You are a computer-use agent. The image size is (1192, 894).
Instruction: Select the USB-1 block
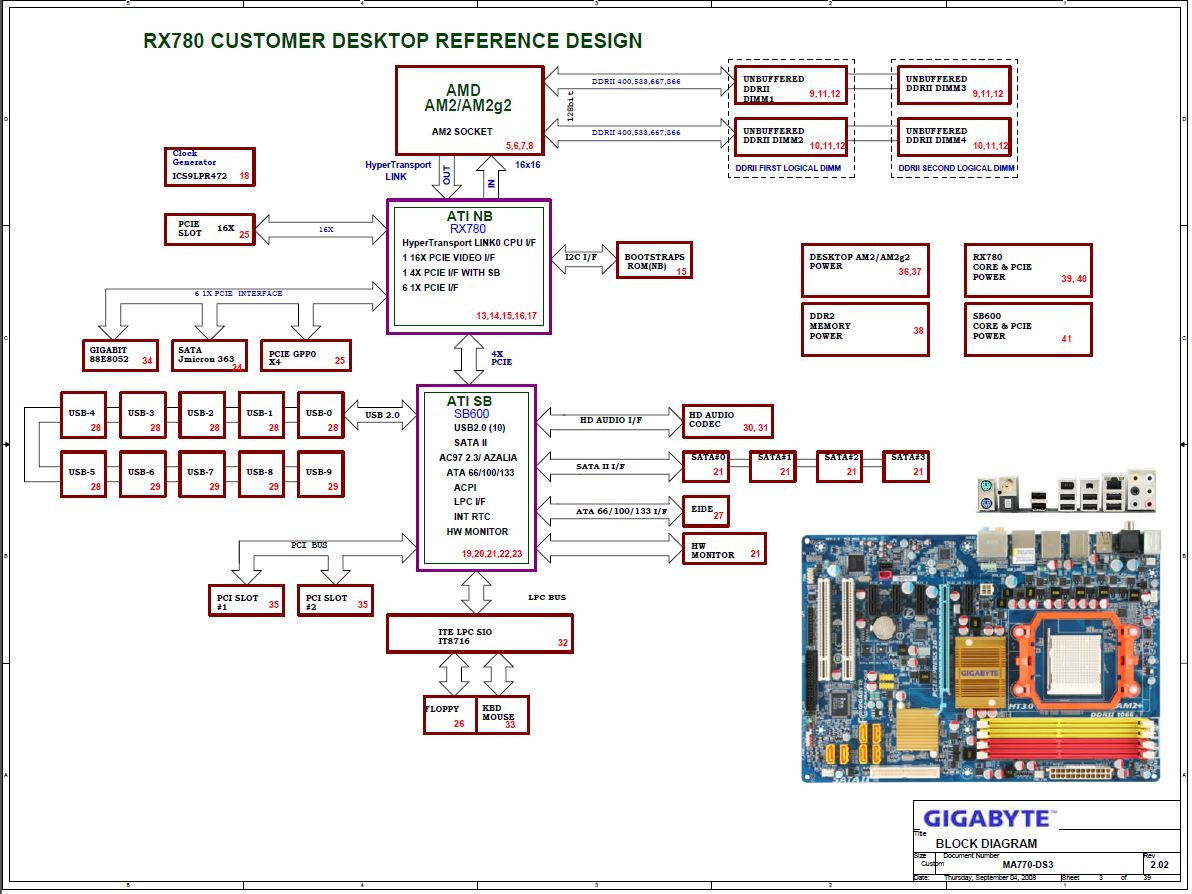pyautogui.click(x=261, y=415)
